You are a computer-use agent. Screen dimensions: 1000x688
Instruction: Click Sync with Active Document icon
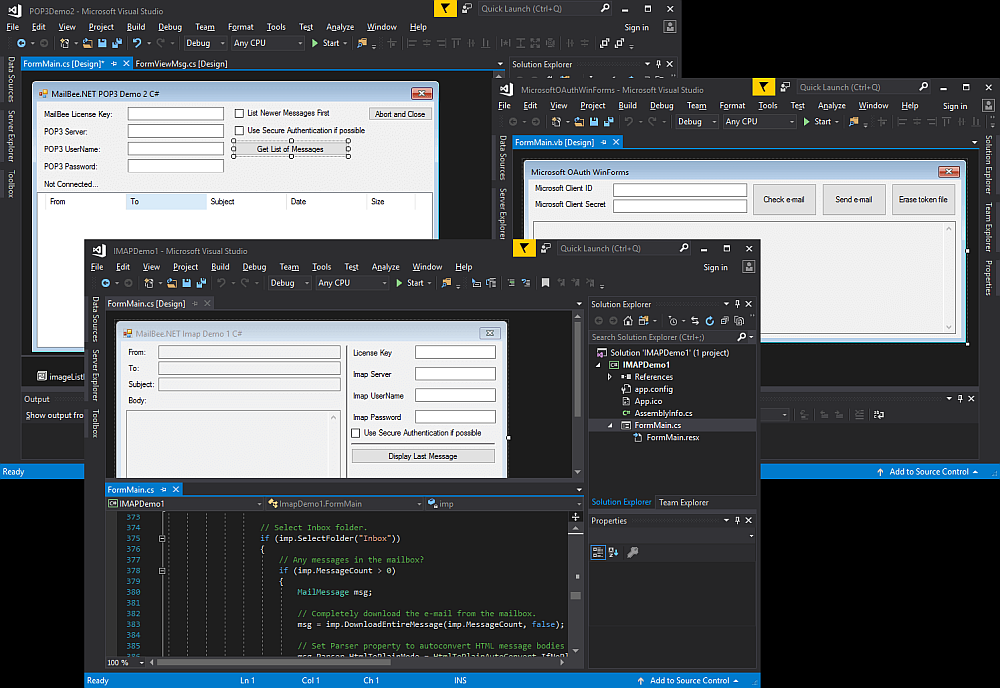695,321
